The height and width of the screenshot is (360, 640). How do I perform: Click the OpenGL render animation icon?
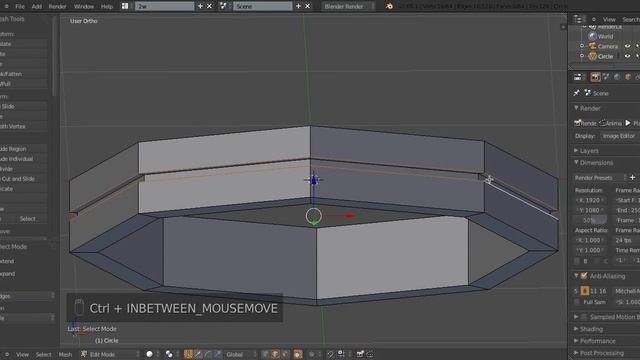click(370, 354)
